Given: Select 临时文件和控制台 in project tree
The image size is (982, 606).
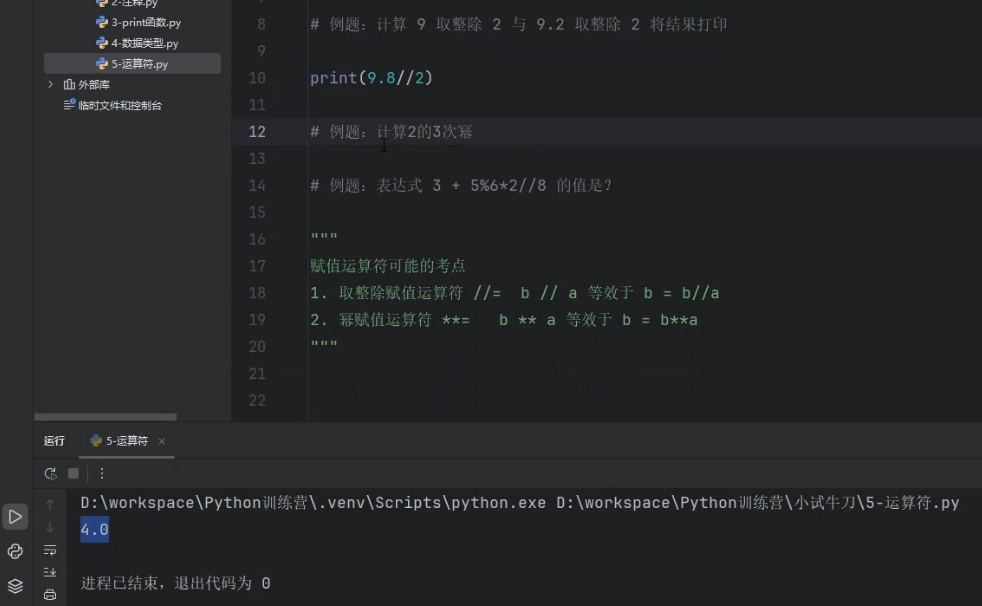Looking at the screenshot, I should click(x=119, y=105).
